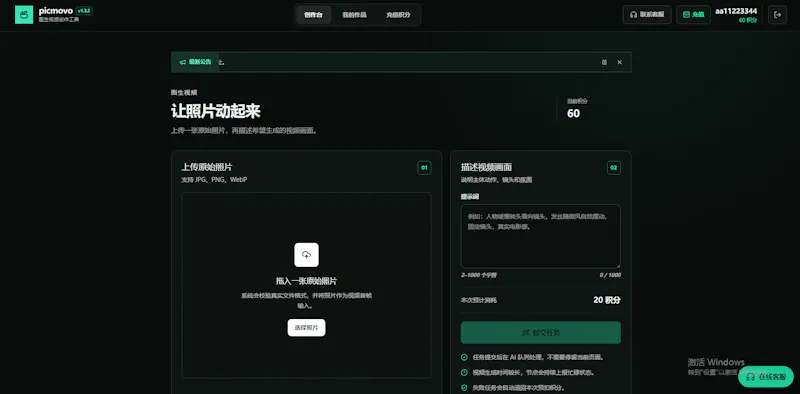Image resolution: width=800 pixels, height=394 pixels.
Task: Click the cloud upload icon
Action: [307, 255]
